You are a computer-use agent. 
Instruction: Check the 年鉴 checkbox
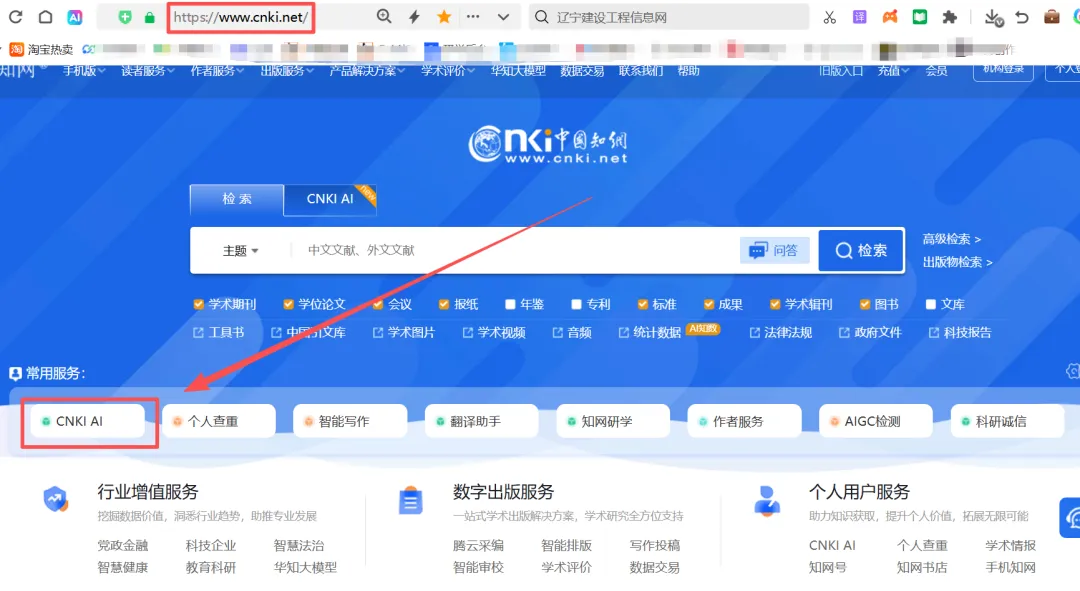tap(510, 304)
